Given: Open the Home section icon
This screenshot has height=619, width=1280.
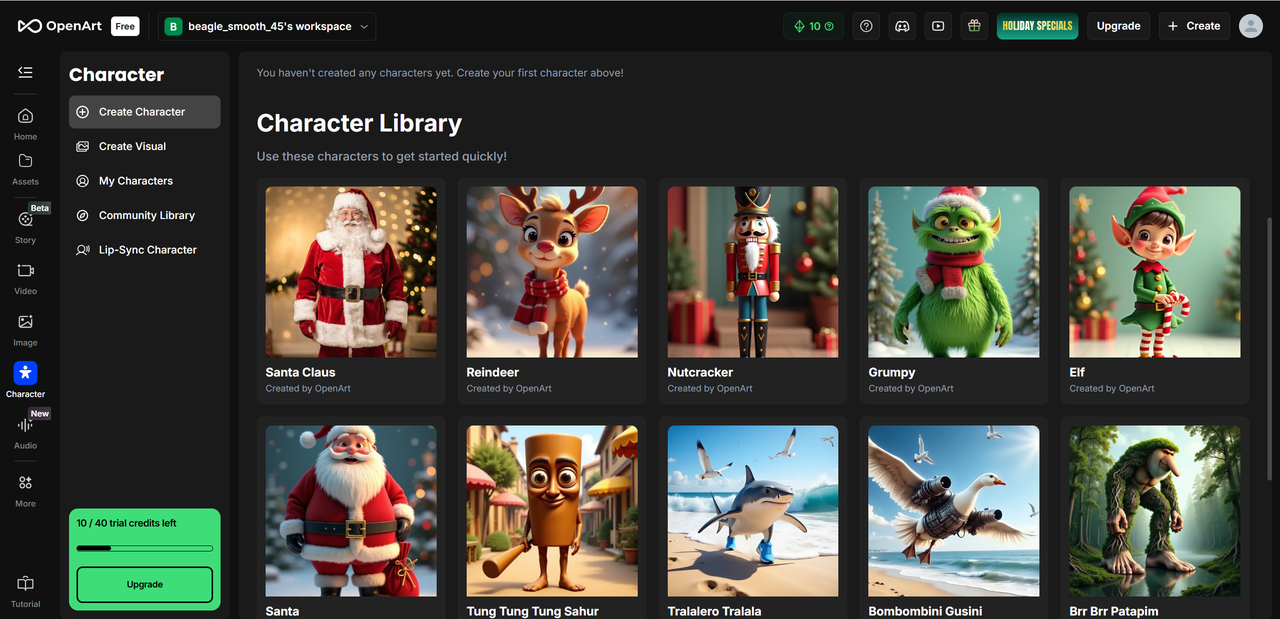Looking at the screenshot, I should click(25, 116).
